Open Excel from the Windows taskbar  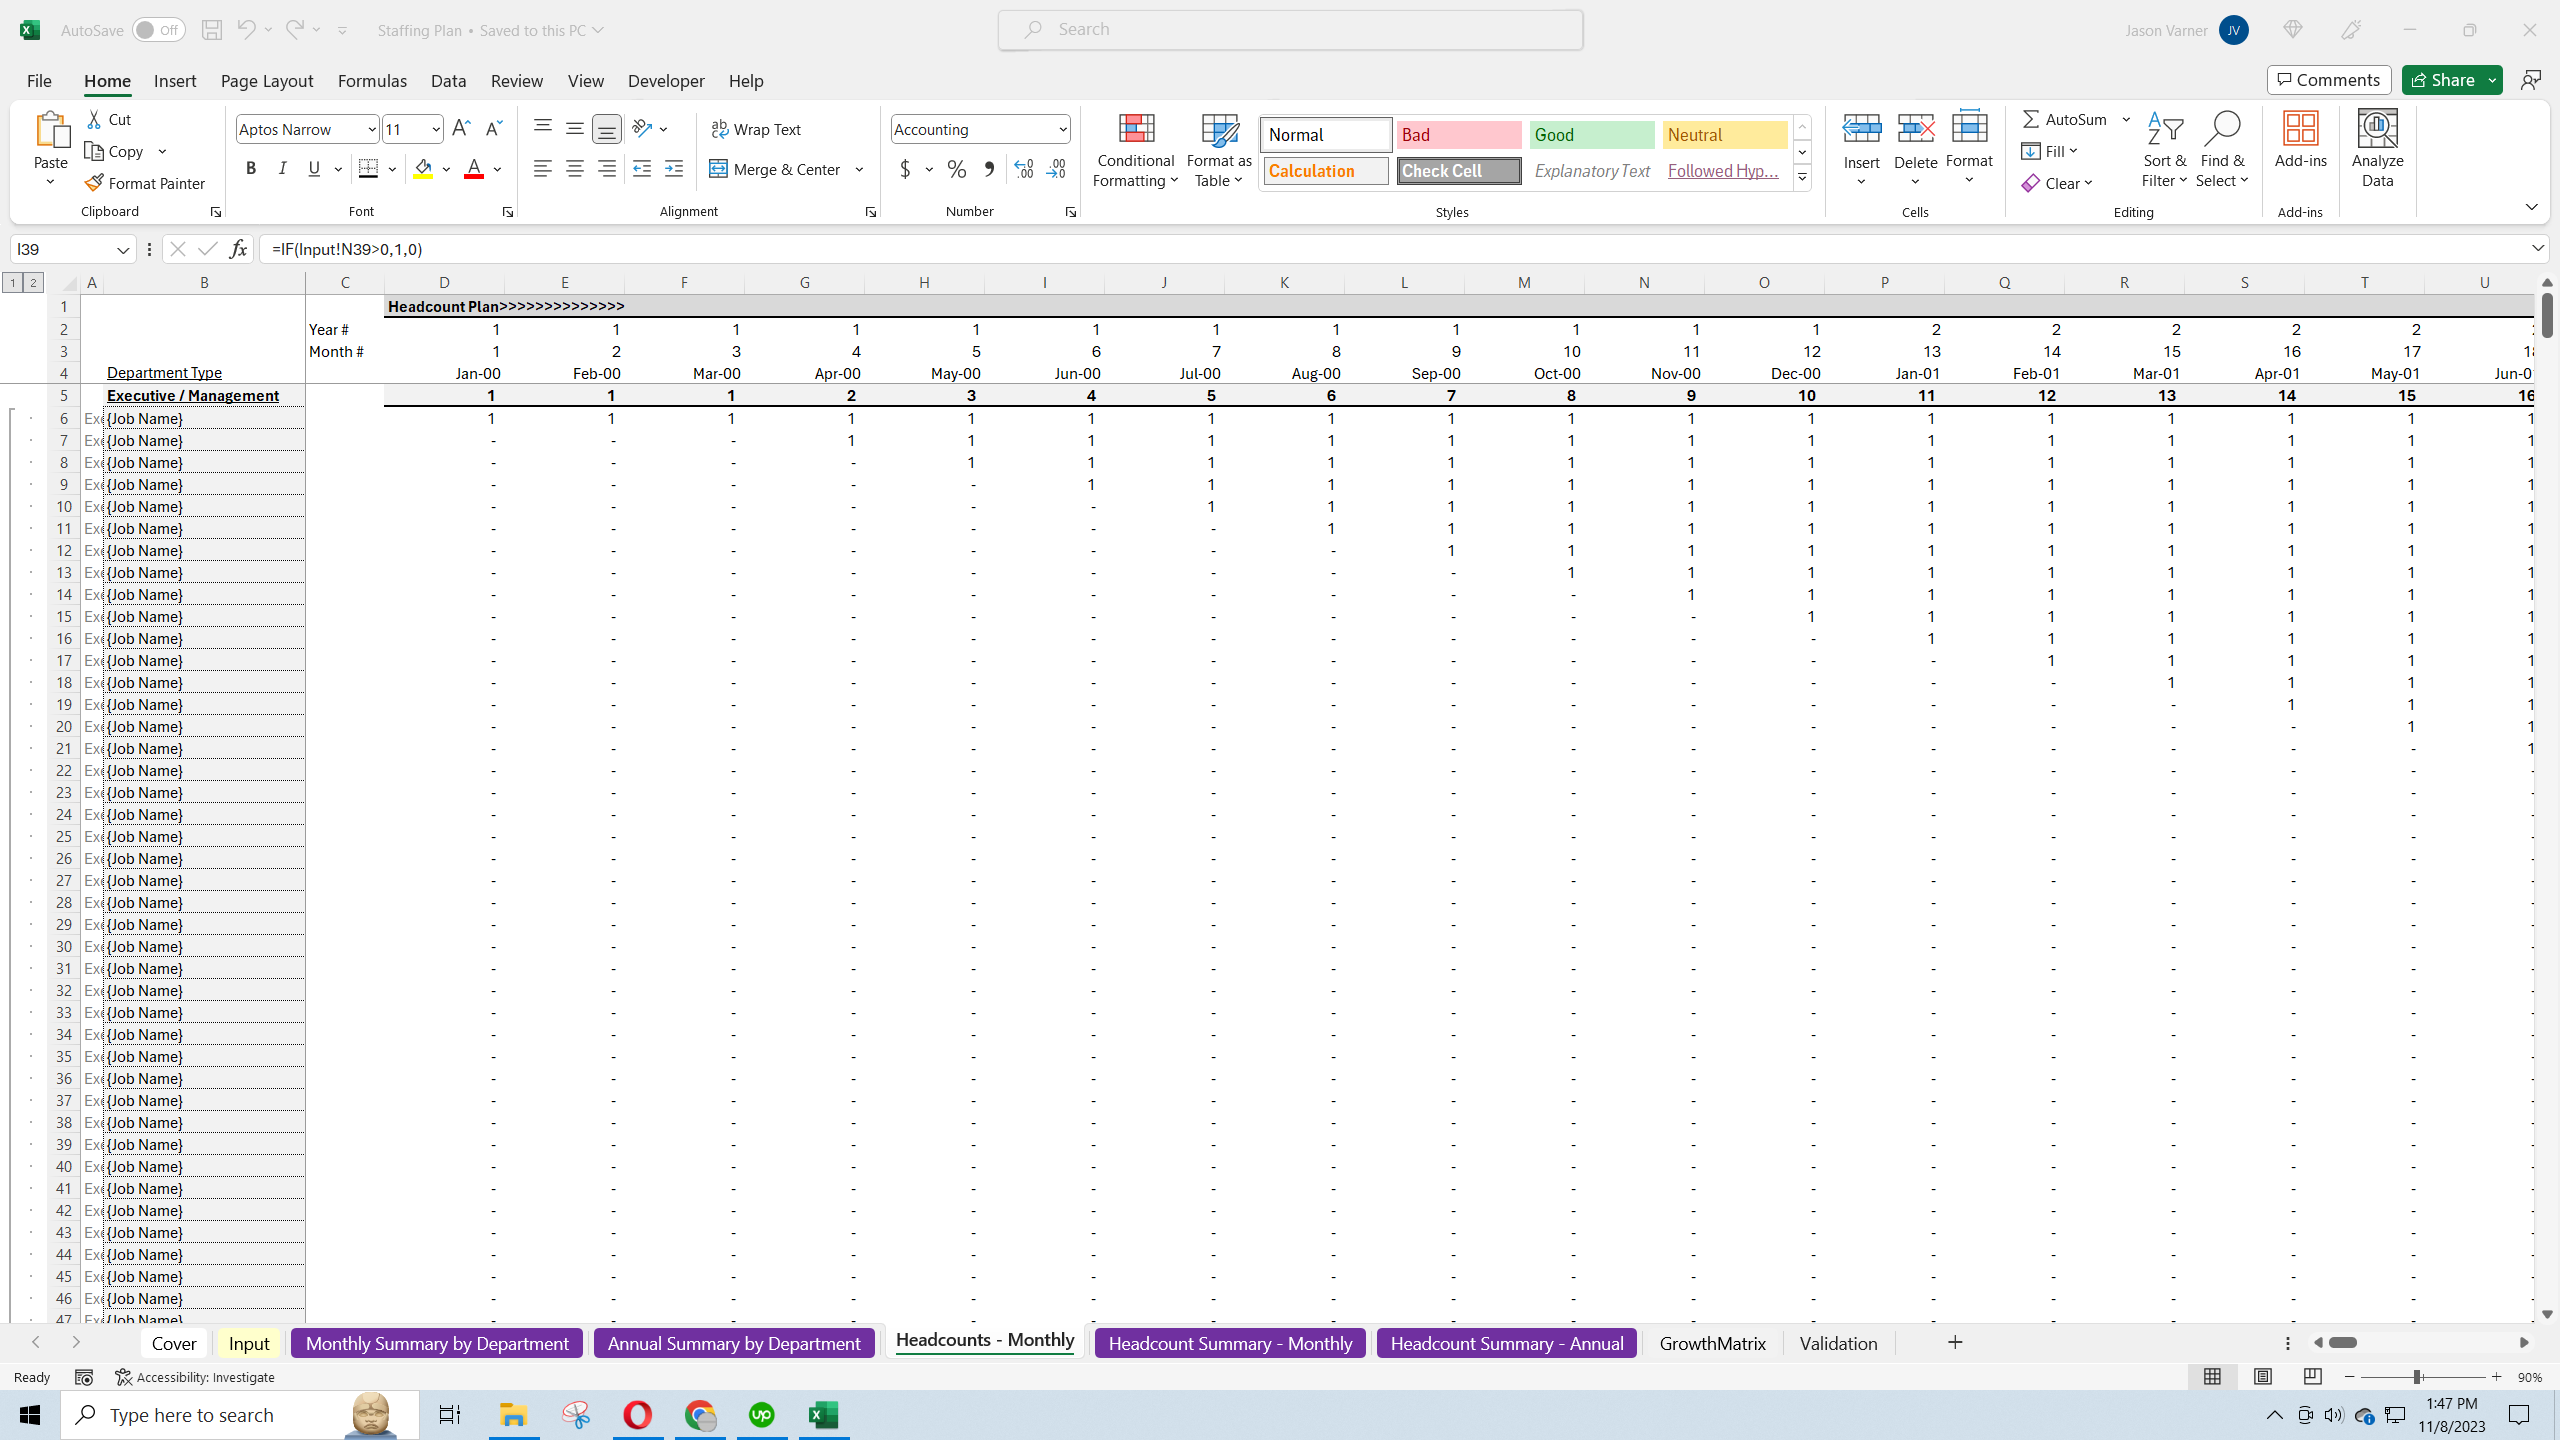coord(823,1415)
